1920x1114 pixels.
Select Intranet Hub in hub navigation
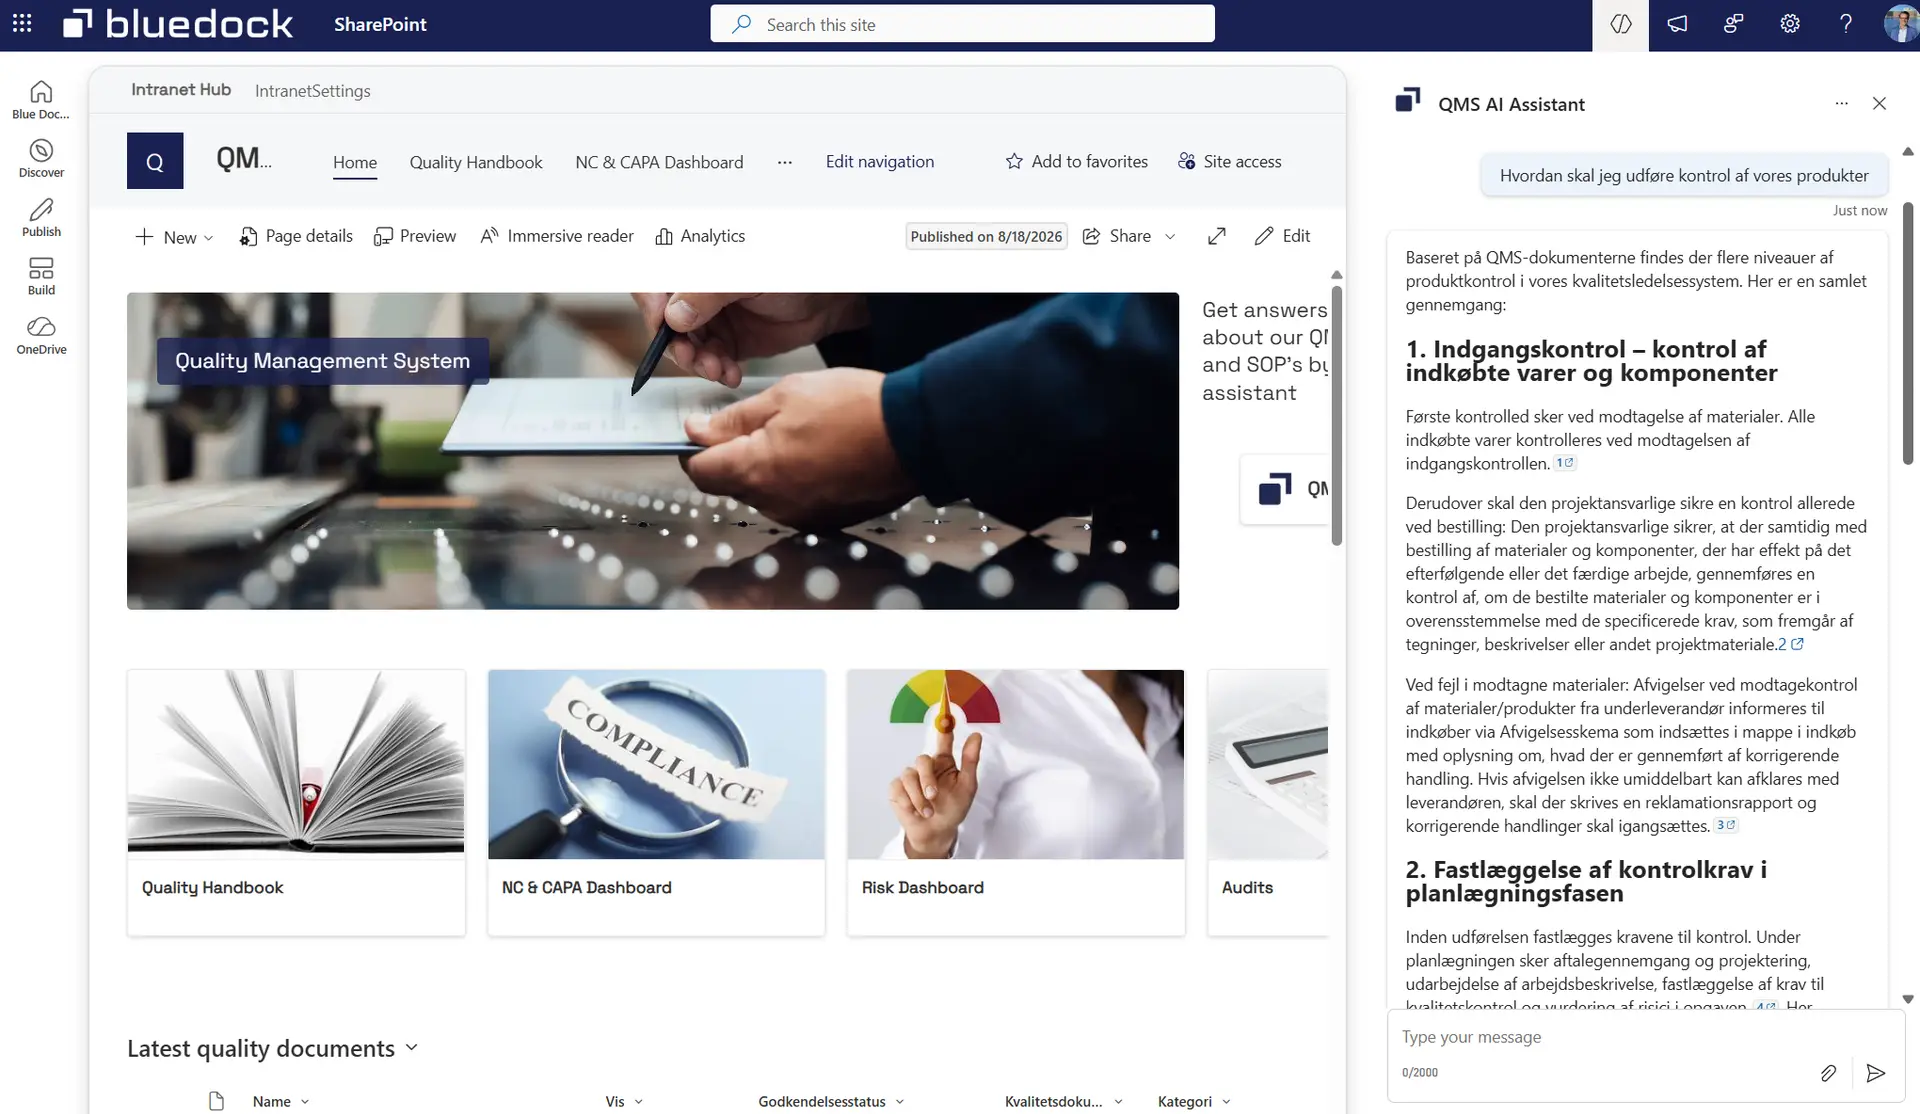pos(181,90)
